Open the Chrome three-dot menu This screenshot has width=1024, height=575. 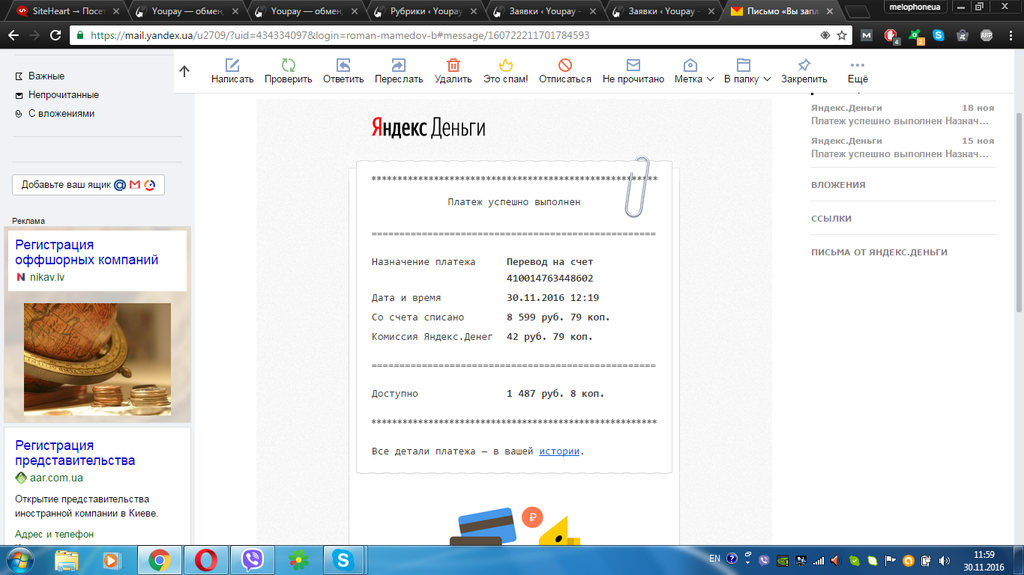(x=1010, y=35)
